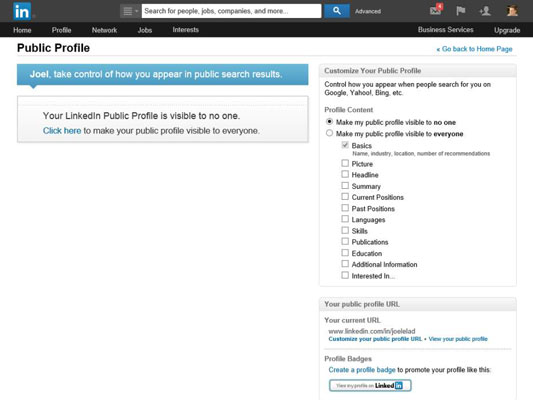Enable the Skills checkbox
Viewport: 533px width, 400px height.
[345, 230]
